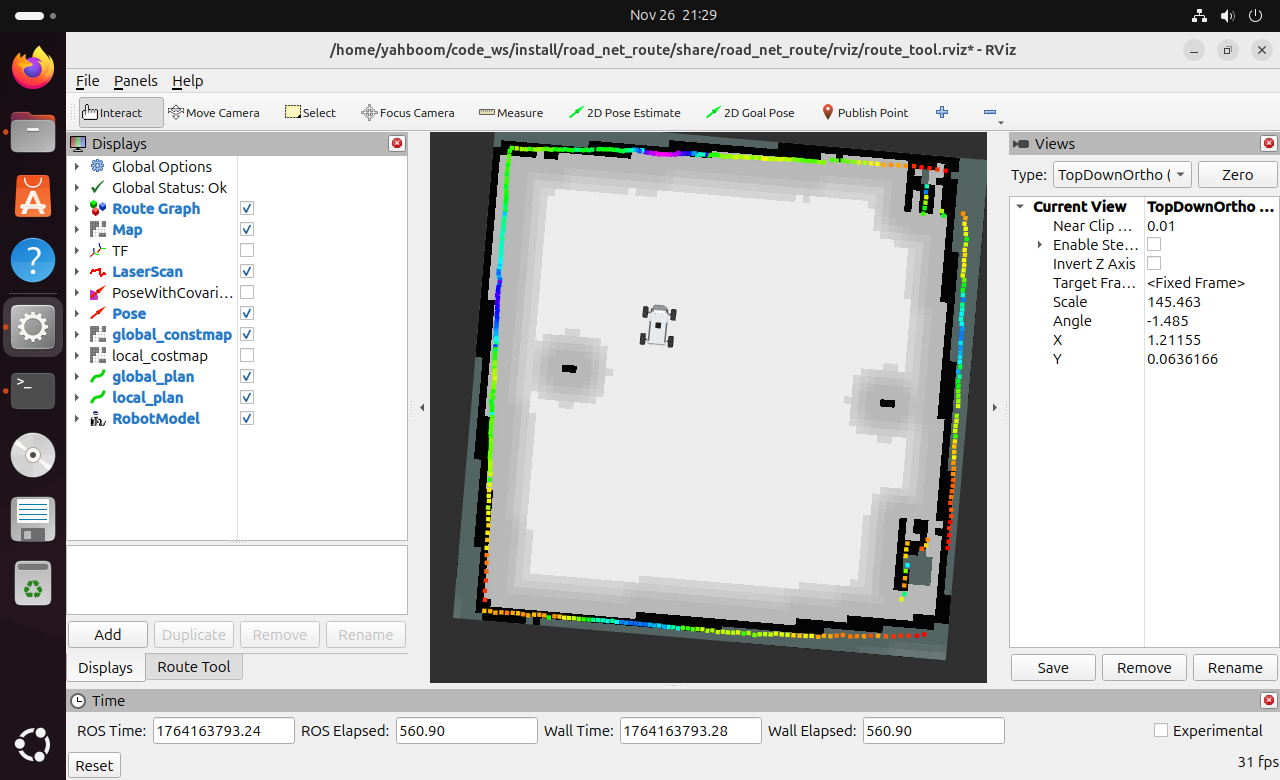Image resolution: width=1280 pixels, height=780 pixels.
Task: Select the Focus Camera tool
Action: 407,113
